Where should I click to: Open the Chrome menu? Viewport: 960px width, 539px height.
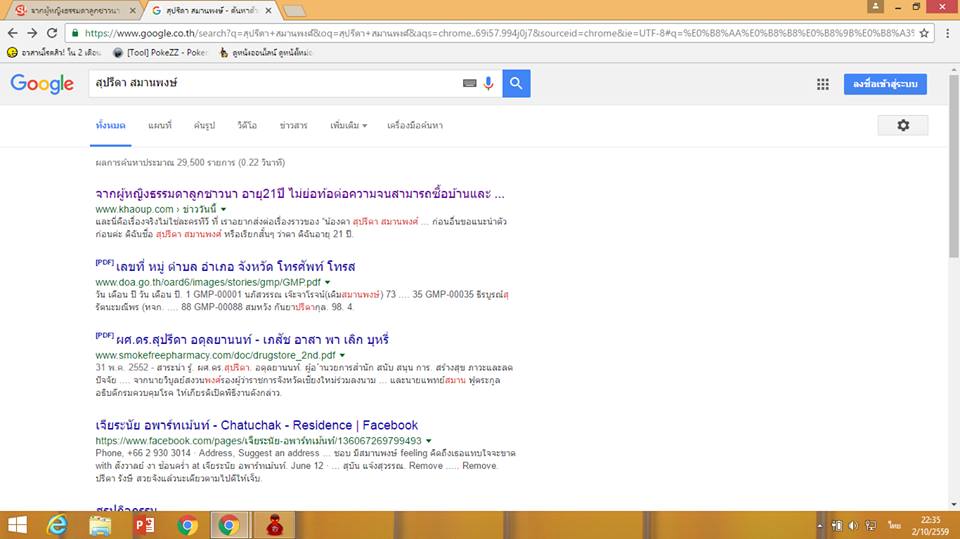point(947,33)
